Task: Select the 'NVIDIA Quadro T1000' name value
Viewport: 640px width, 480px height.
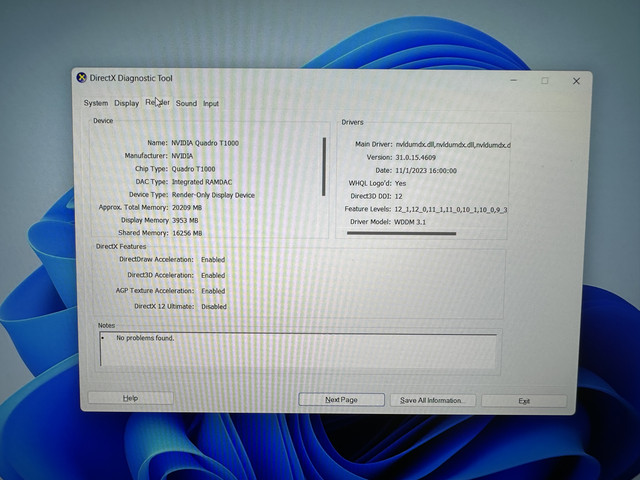Action: pyautogui.click(x=205, y=143)
